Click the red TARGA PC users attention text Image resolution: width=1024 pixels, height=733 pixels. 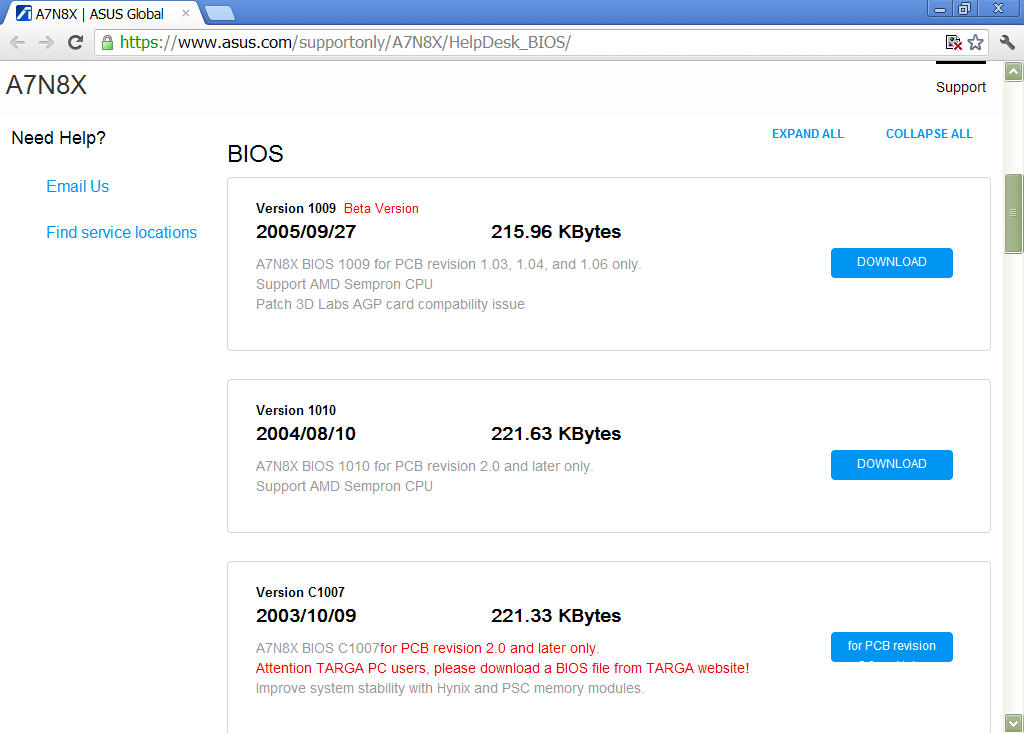pyautogui.click(x=502, y=668)
